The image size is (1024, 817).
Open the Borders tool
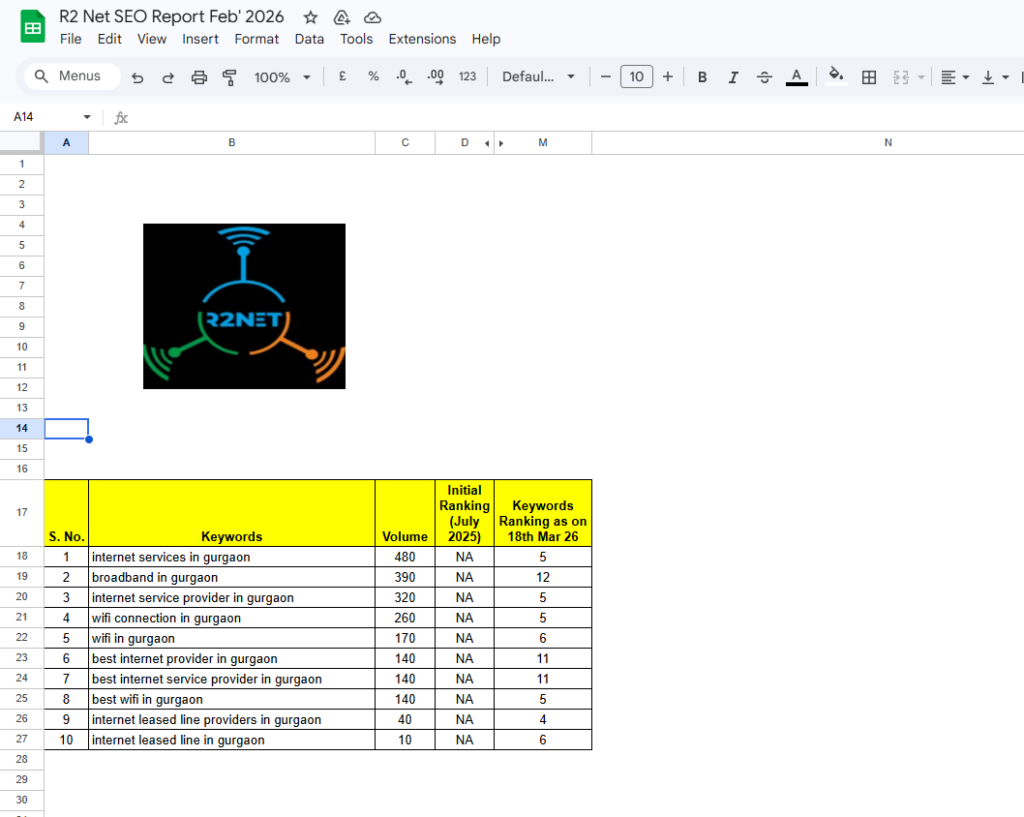point(869,77)
